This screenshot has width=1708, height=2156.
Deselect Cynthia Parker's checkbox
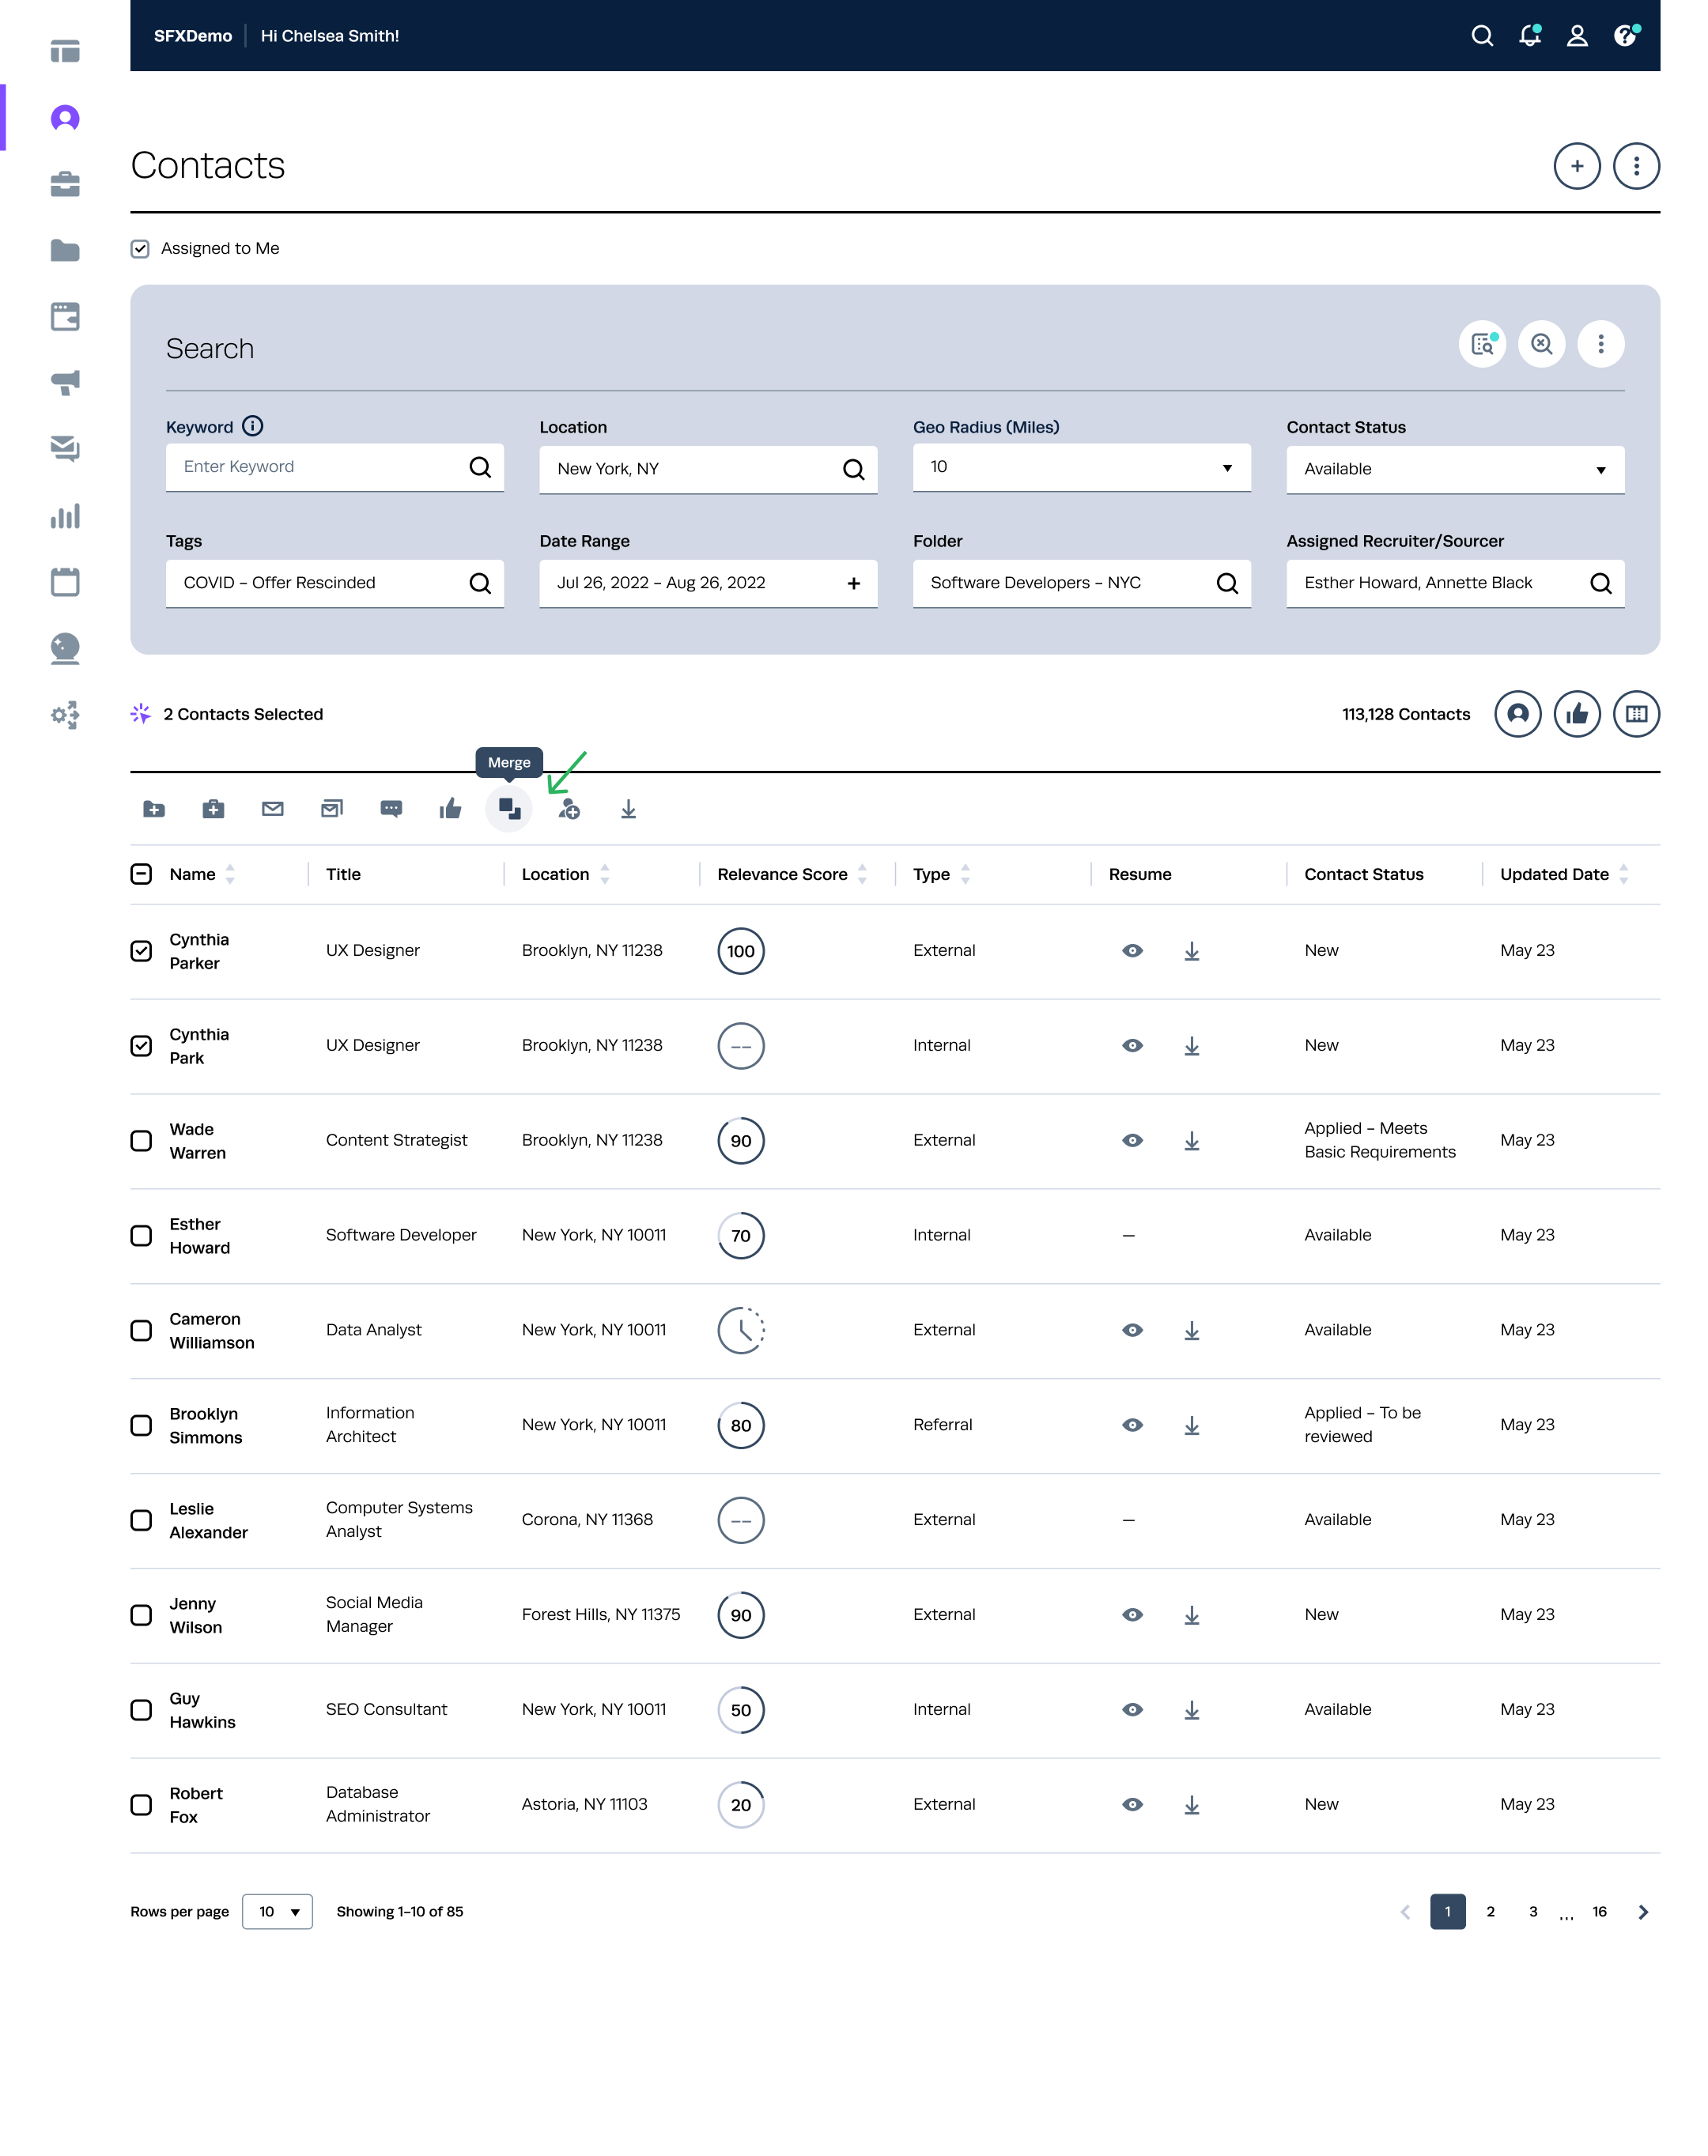point(141,951)
